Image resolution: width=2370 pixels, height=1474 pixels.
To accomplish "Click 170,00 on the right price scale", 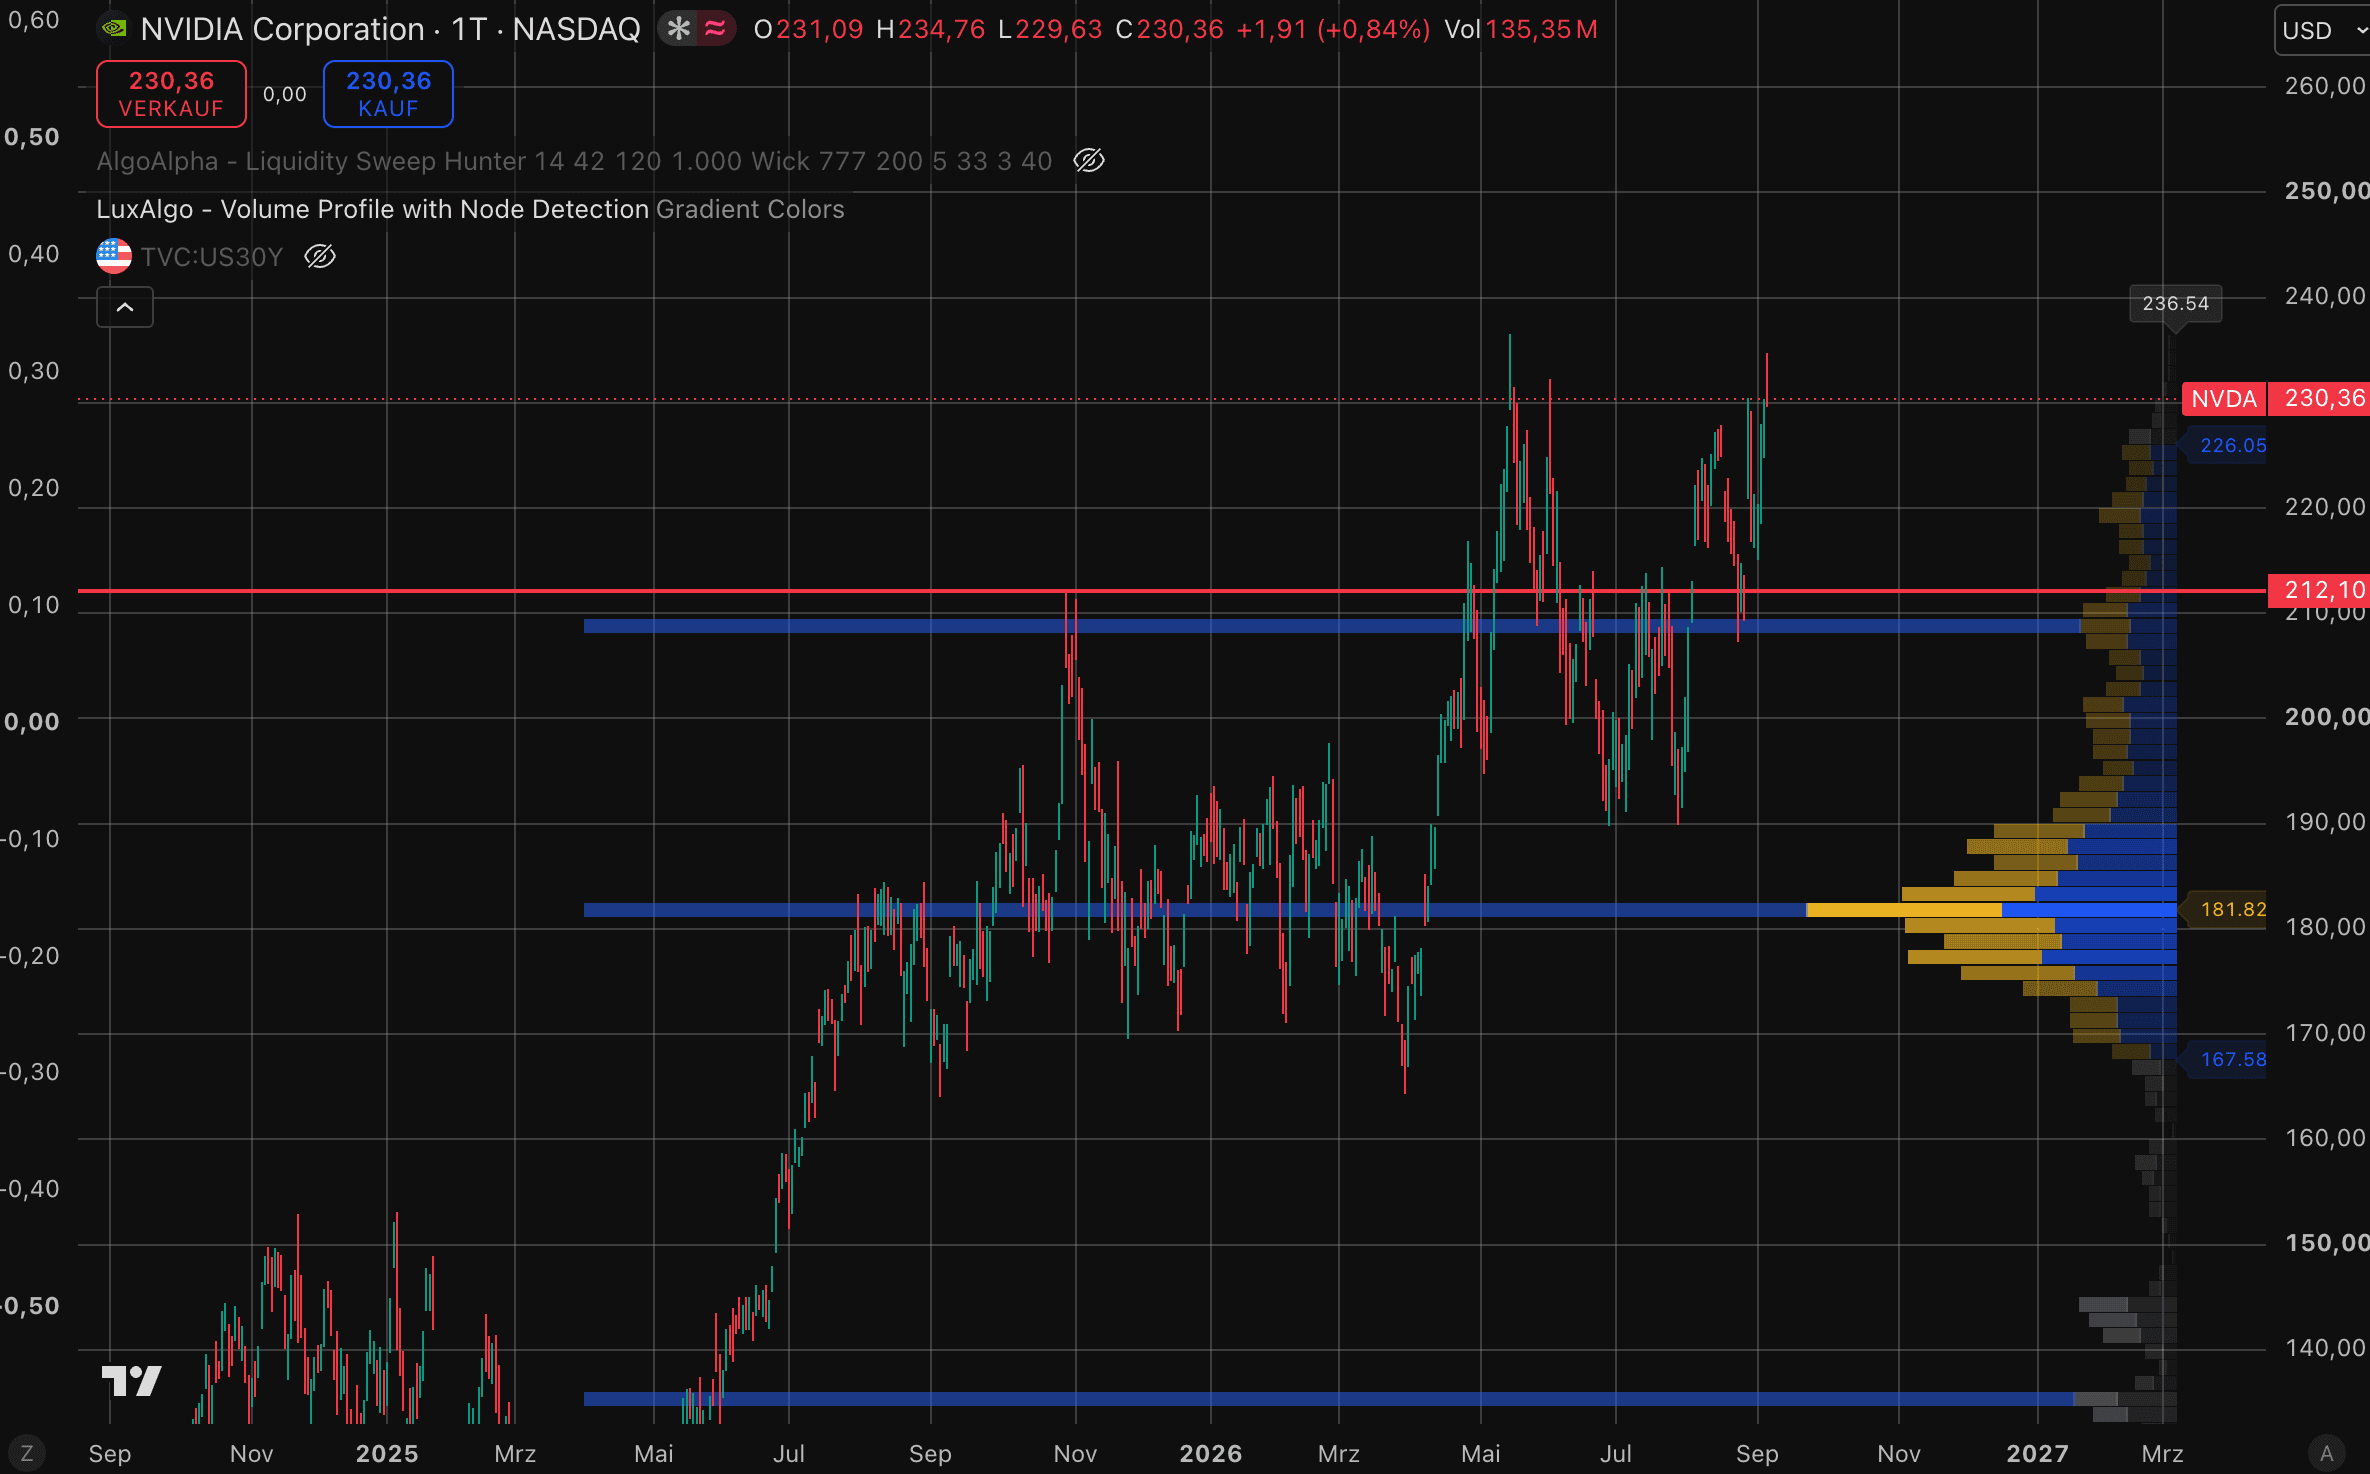I will (x=2326, y=1032).
